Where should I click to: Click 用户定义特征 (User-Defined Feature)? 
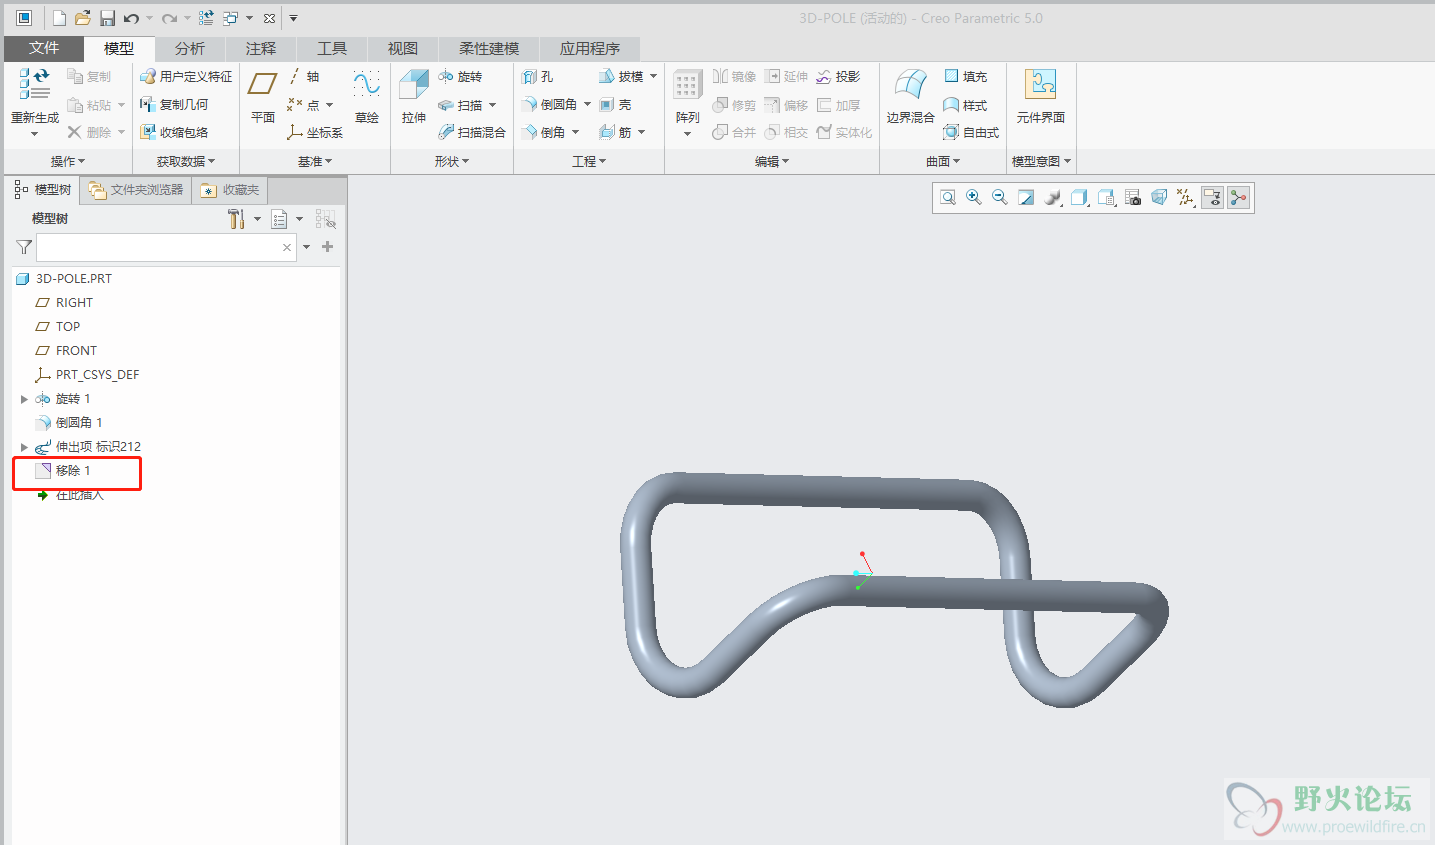click(186, 76)
